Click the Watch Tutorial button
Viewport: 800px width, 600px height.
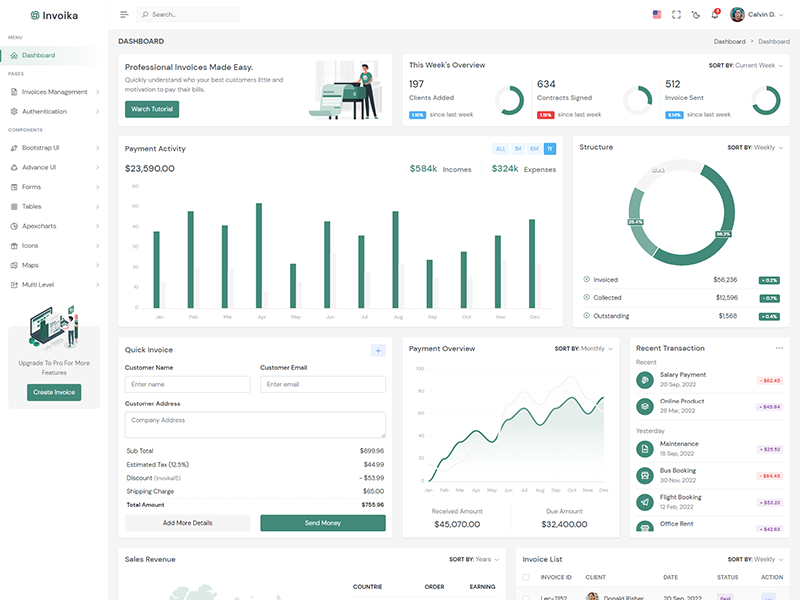pyautogui.click(x=152, y=109)
